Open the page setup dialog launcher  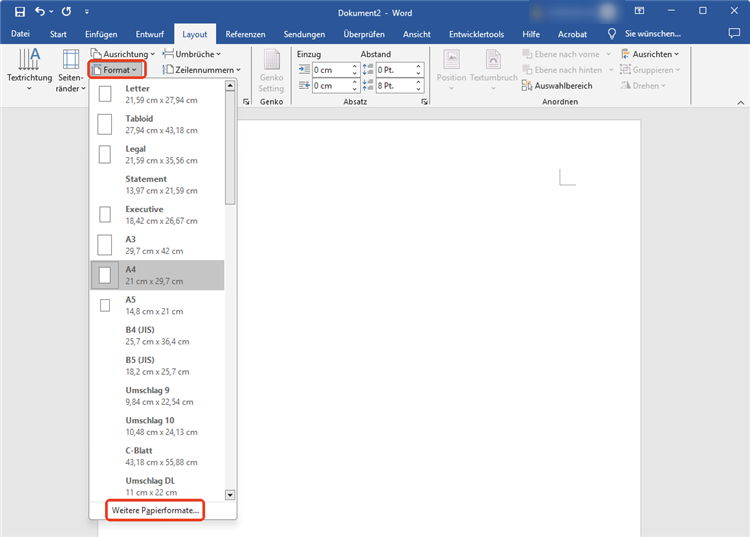tap(246, 102)
